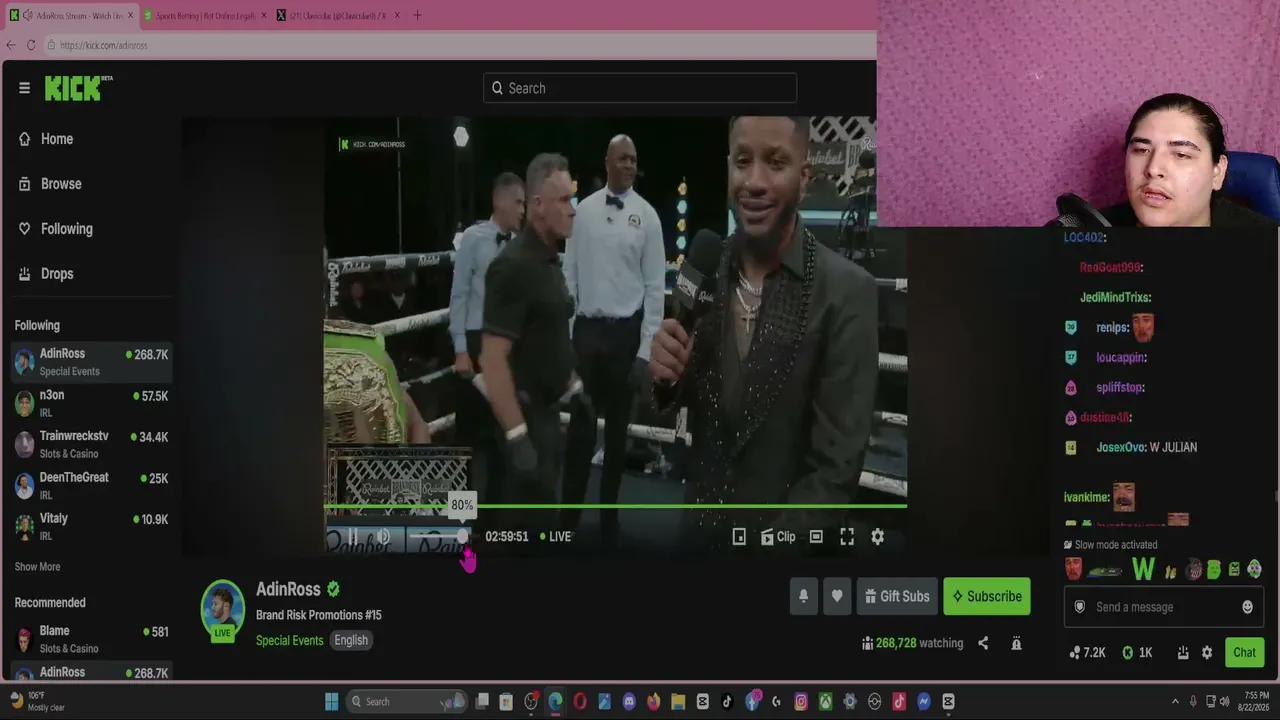Click the Gift Subs button
This screenshot has height=720, width=1280.
[x=897, y=596]
